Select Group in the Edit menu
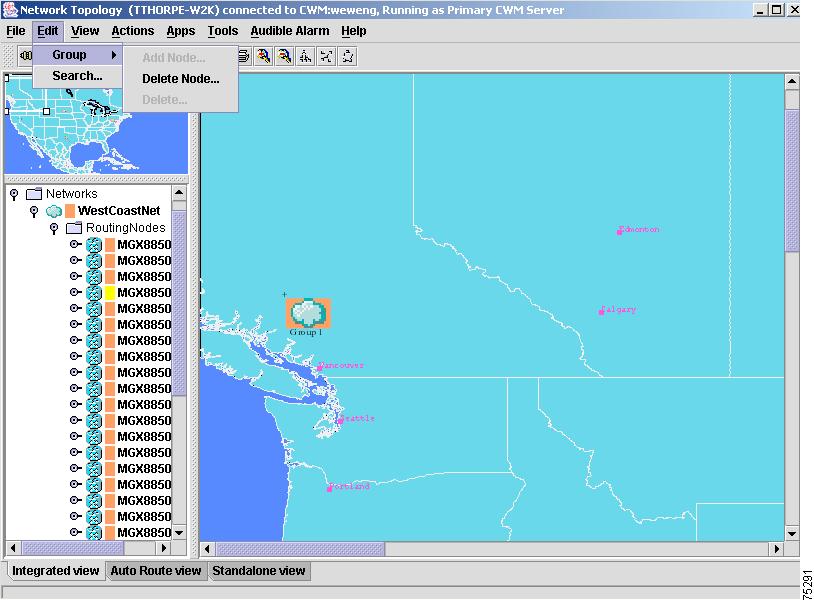The height and width of the screenshot is (600, 814). click(78, 55)
